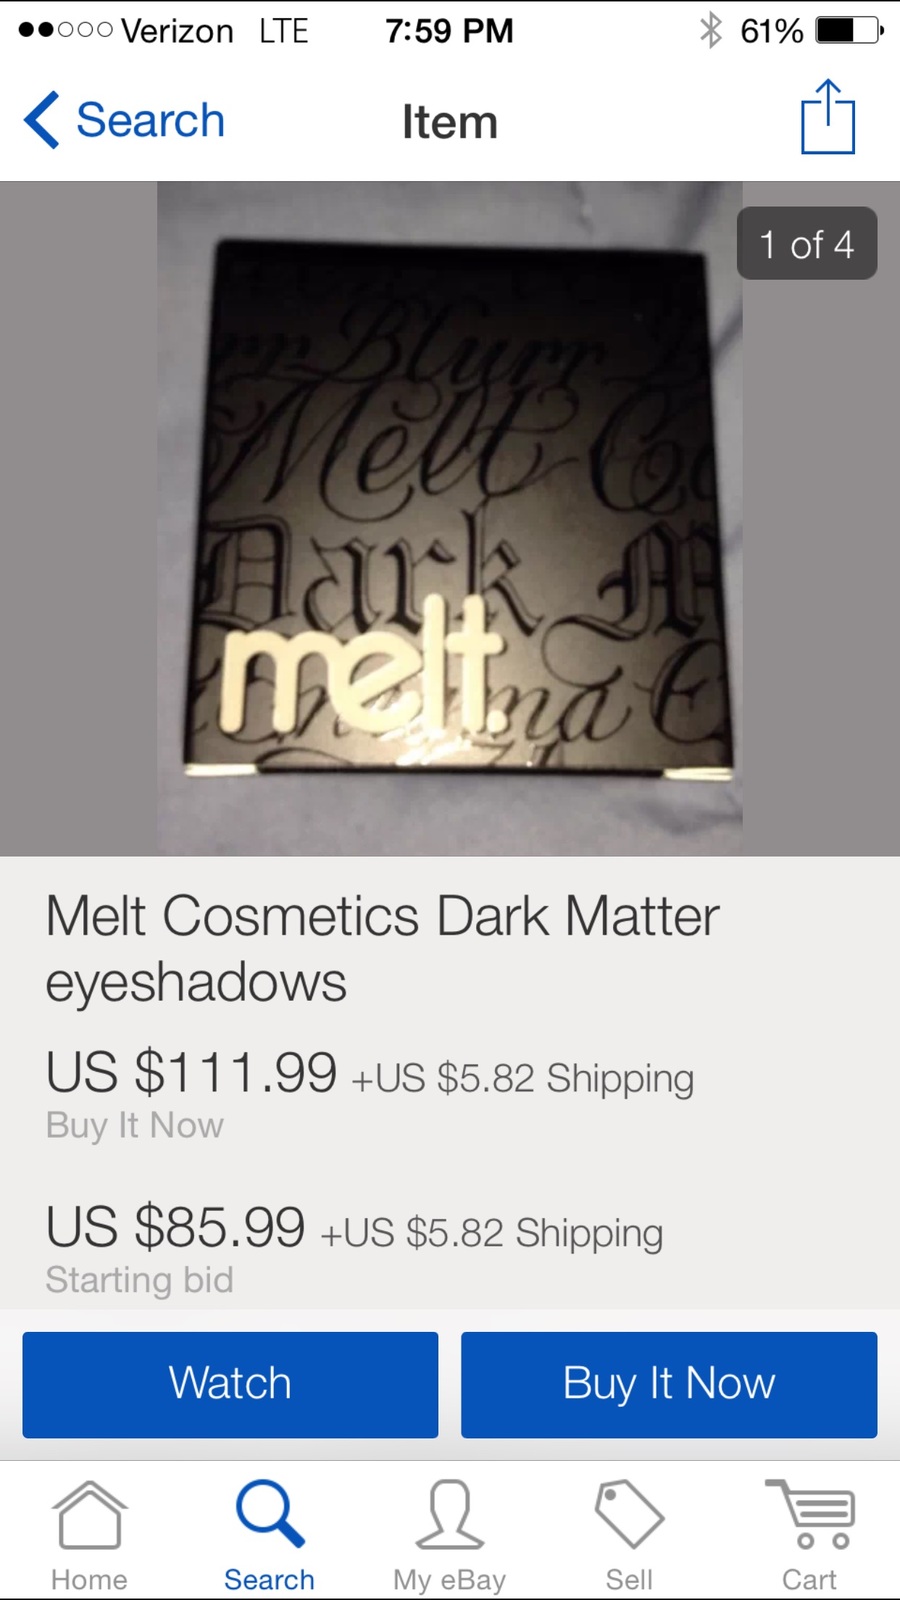Open the My eBay person icon
900x1600 pixels.
pos(449,1514)
